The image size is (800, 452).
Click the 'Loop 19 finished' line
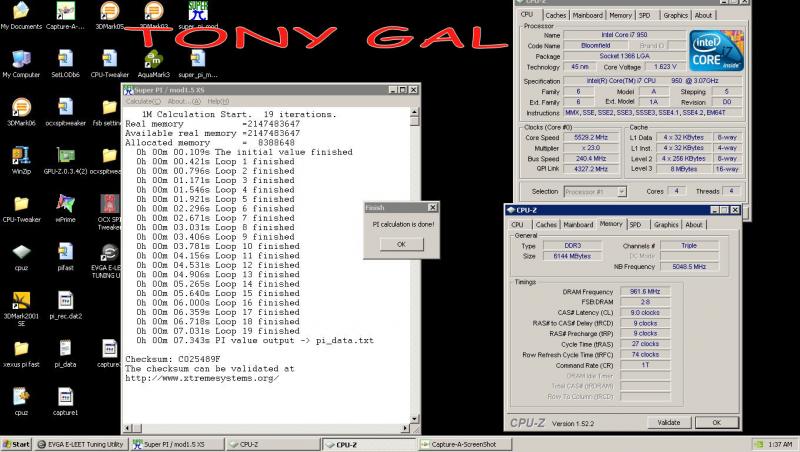tap(218, 331)
